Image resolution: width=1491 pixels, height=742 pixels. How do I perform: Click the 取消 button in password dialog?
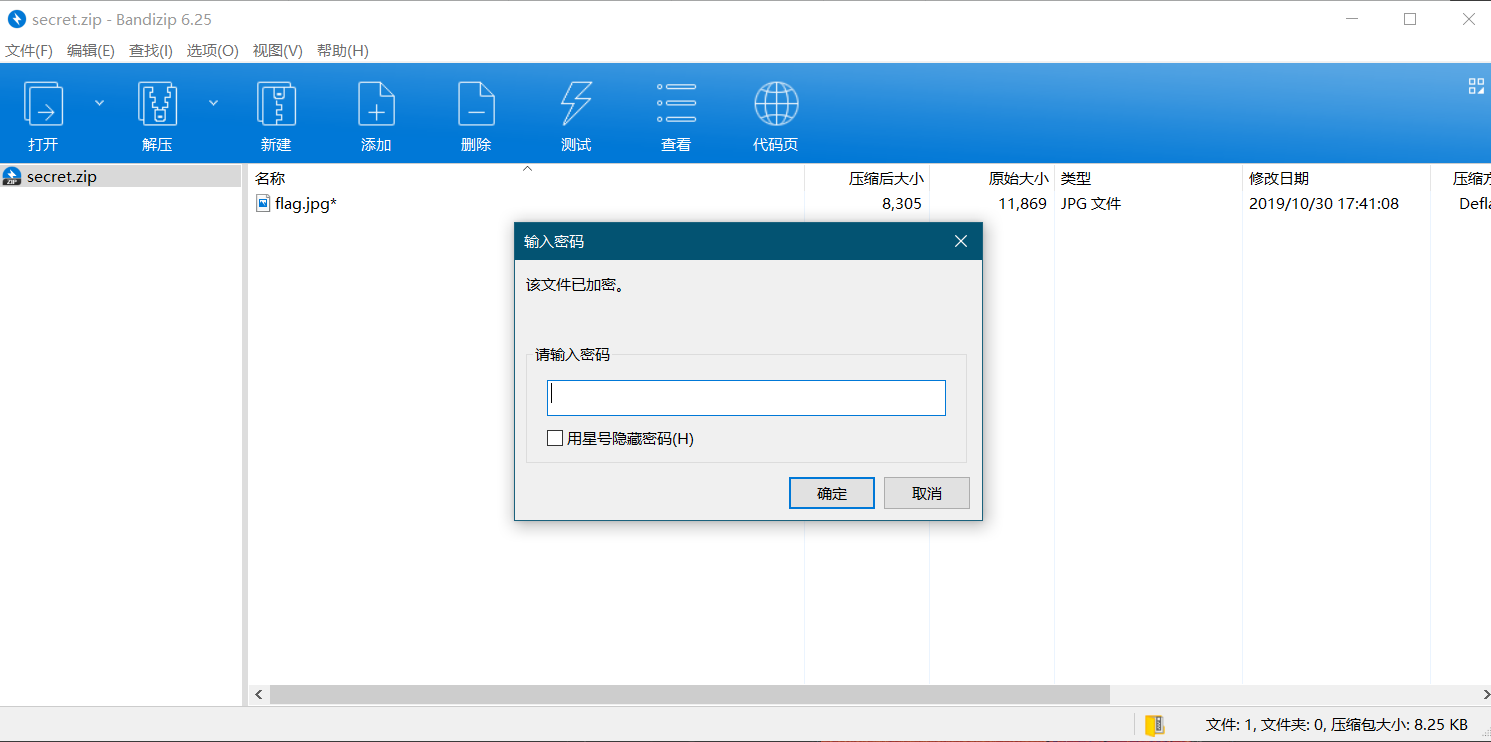point(927,493)
